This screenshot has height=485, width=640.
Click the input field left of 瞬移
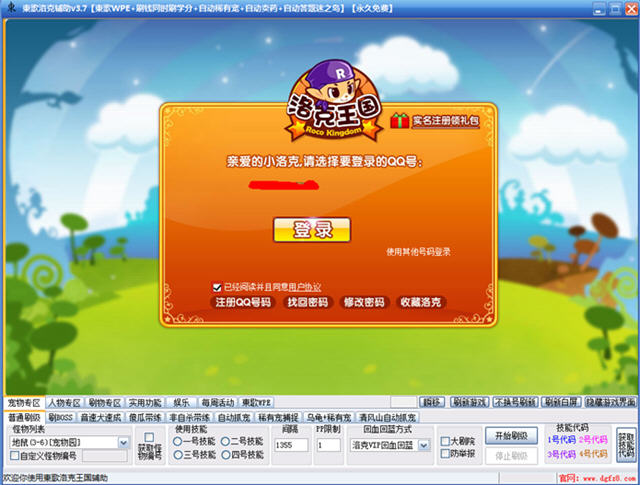[403, 402]
